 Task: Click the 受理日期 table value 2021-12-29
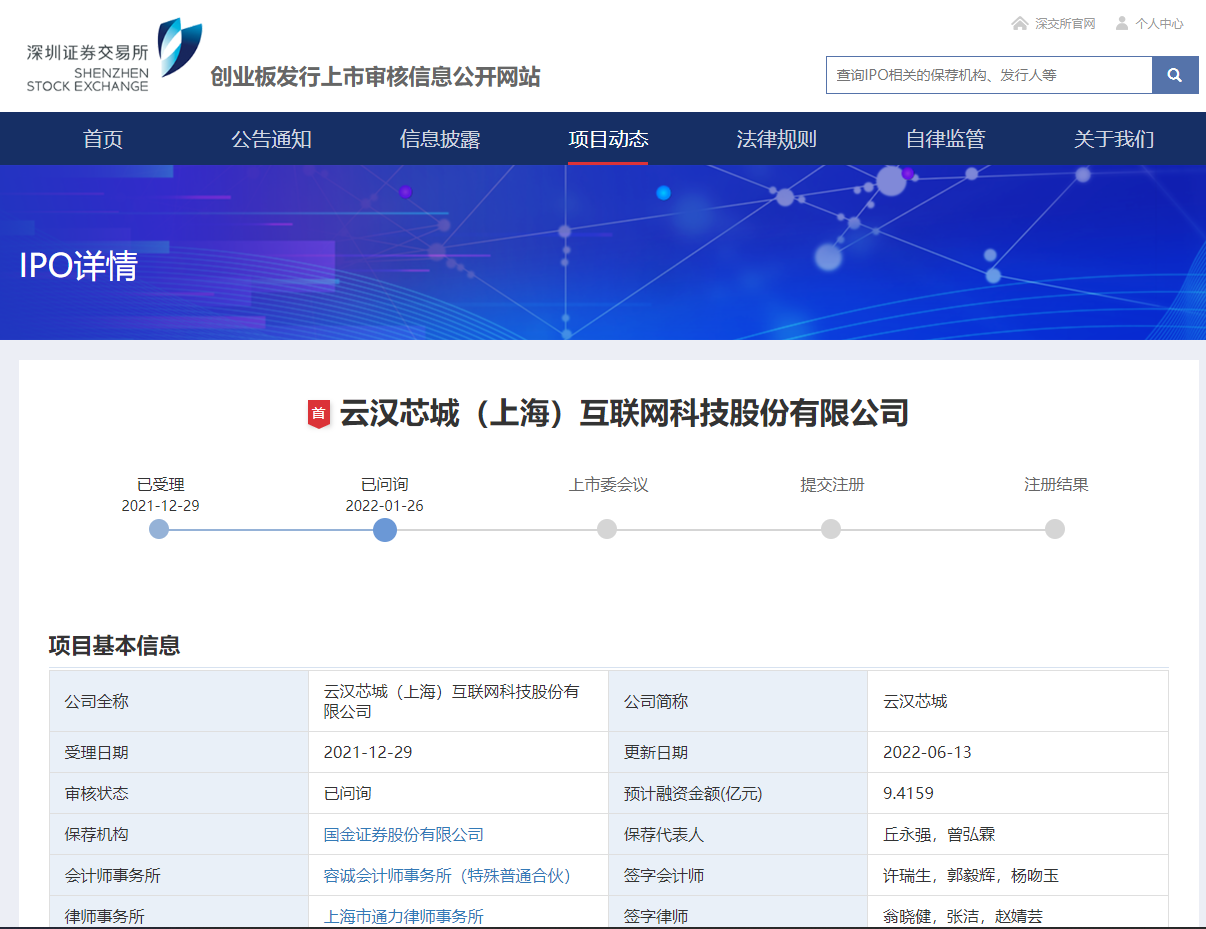[368, 752]
